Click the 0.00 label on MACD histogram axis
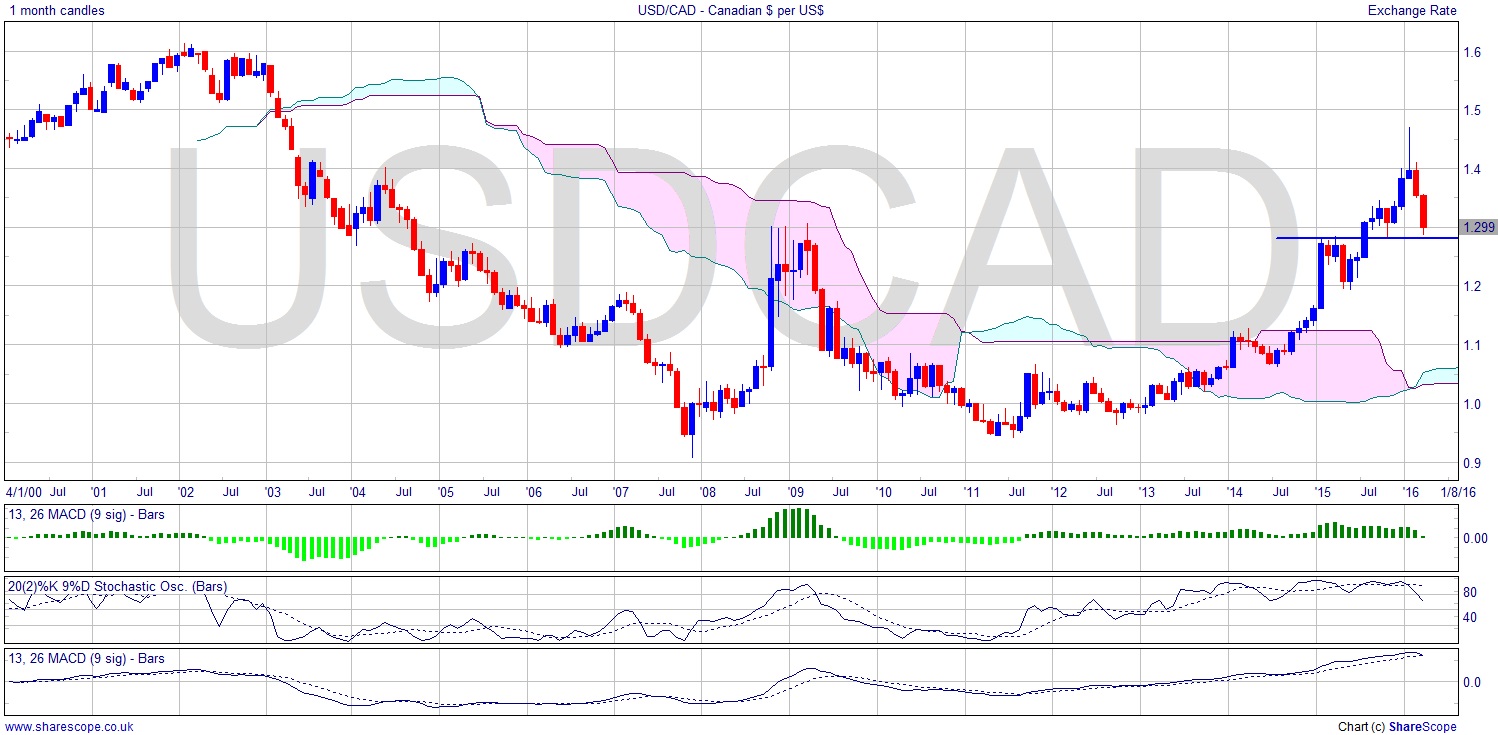This screenshot has height=735, width=1498. tap(1475, 538)
